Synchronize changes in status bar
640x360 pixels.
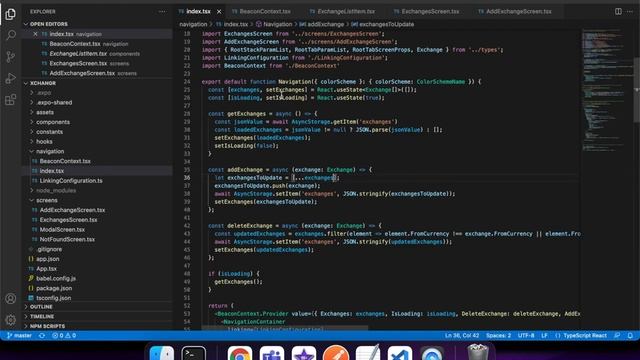[x=42, y=336]
